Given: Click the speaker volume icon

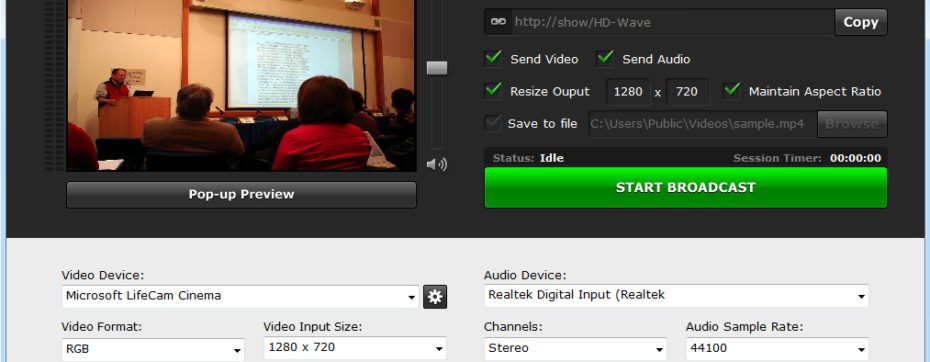Looking at the screenshot, I should tap(437, 164).
